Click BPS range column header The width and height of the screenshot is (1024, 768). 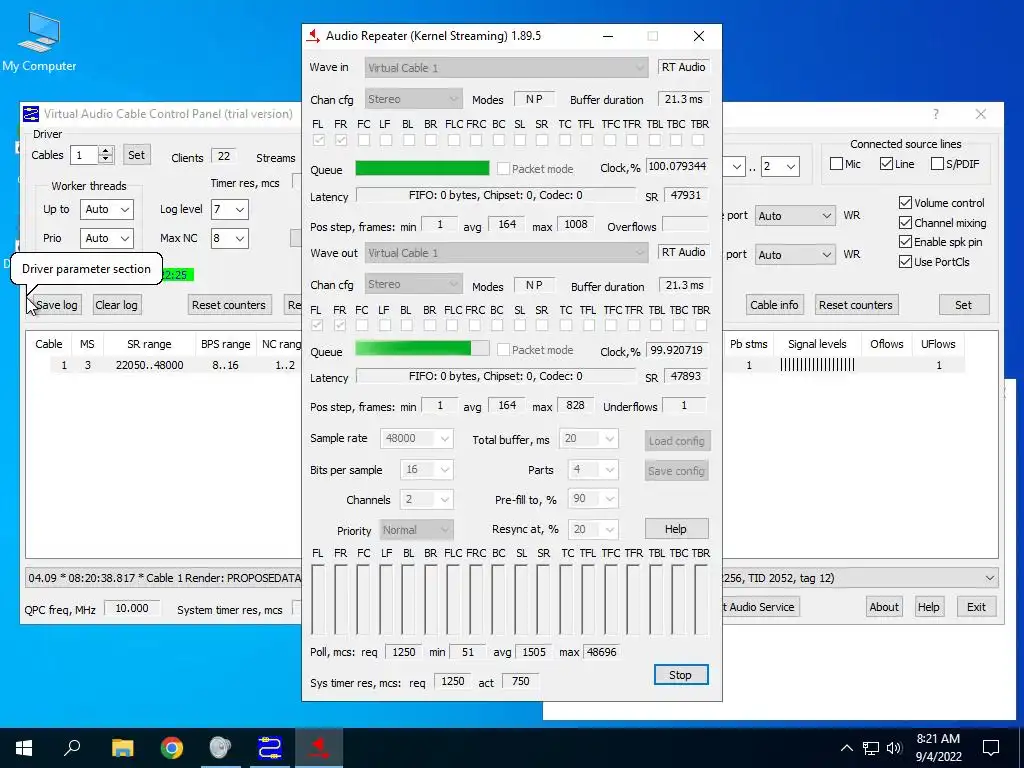(225, 344)
